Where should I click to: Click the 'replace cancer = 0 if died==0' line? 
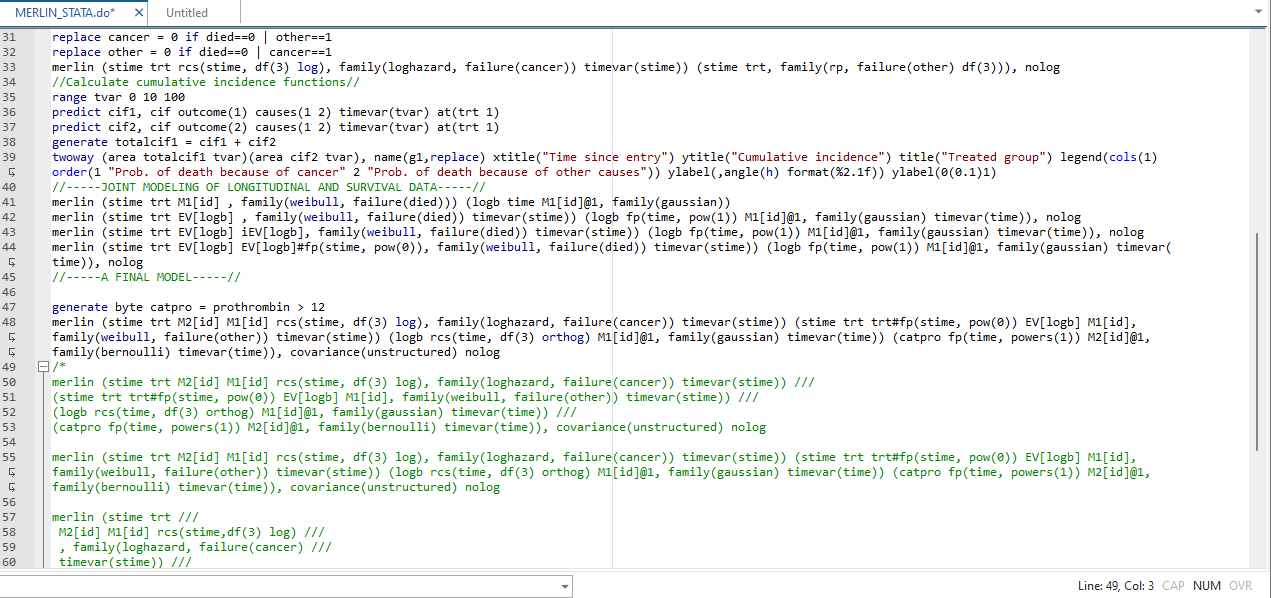[x=192, y=37]
